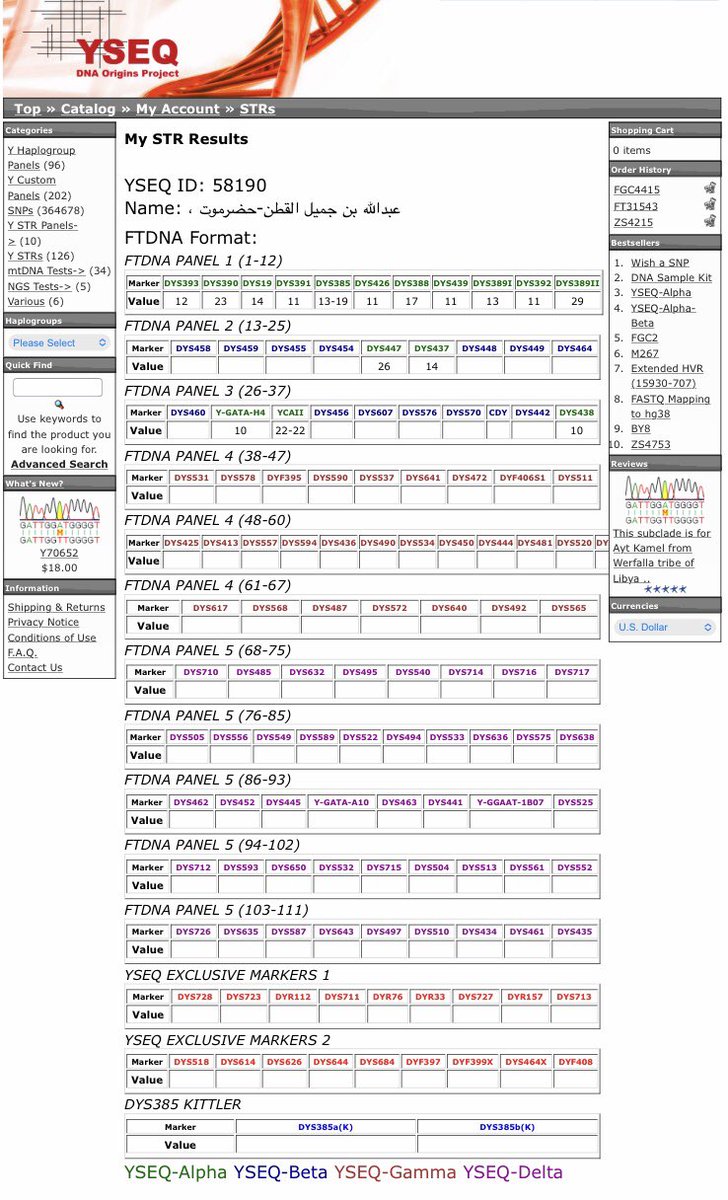Open the Reviews chromatogram thumbnail image
Image resolution: width=728 pixels, height=1200 pixels.
coord(664,500)
